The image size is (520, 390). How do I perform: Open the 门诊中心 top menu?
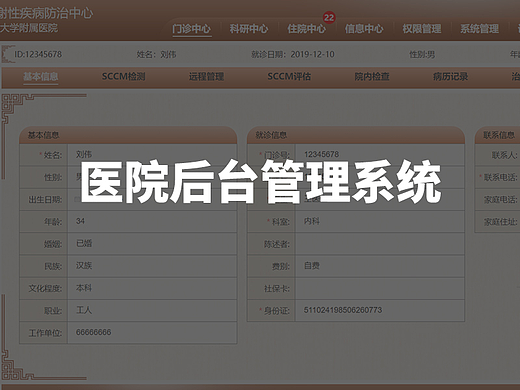point(192,29)
